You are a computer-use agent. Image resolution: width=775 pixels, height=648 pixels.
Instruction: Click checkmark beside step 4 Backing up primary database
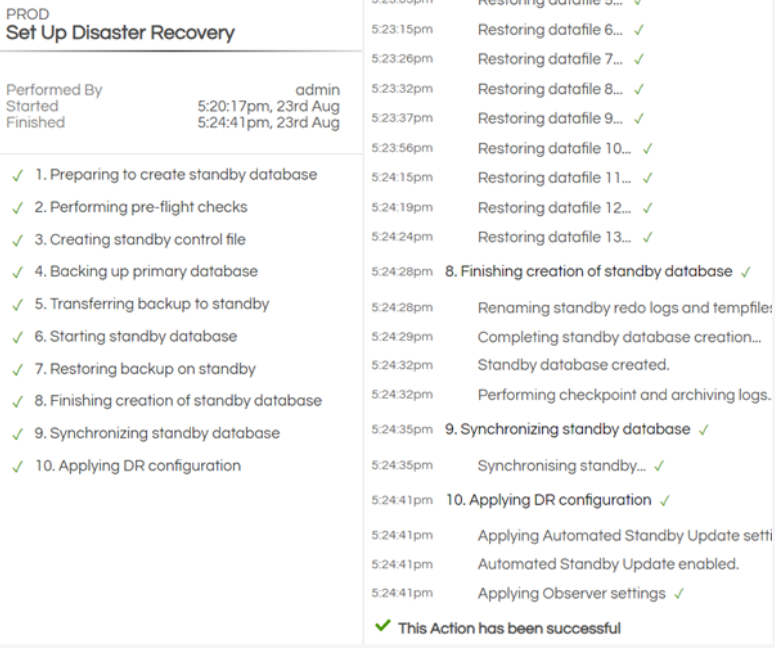tap(18, 272)
